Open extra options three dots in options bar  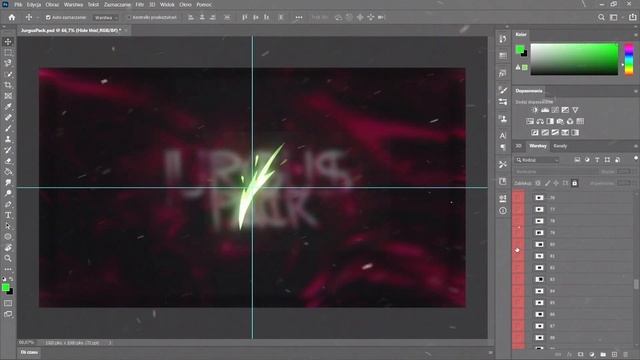(x=299, y=17)
